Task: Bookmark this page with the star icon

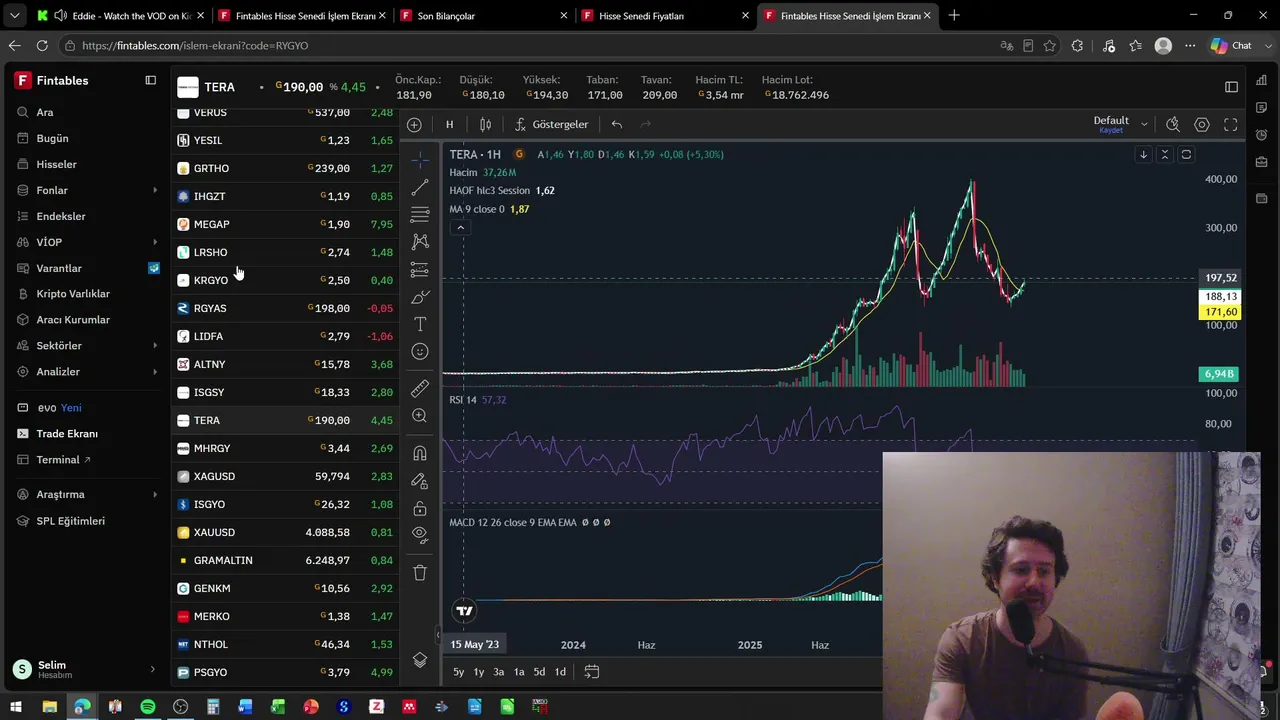Action: tap(1050, 45)
